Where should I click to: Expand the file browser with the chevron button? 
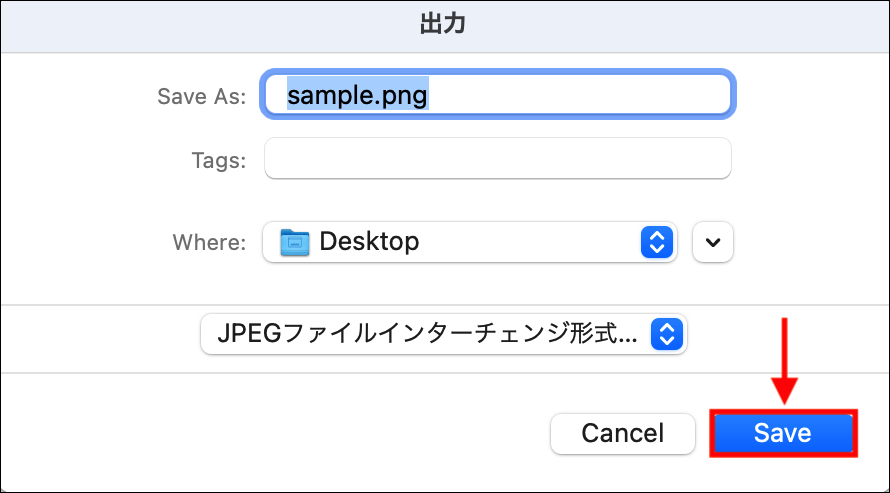click(x=713, y=242)
